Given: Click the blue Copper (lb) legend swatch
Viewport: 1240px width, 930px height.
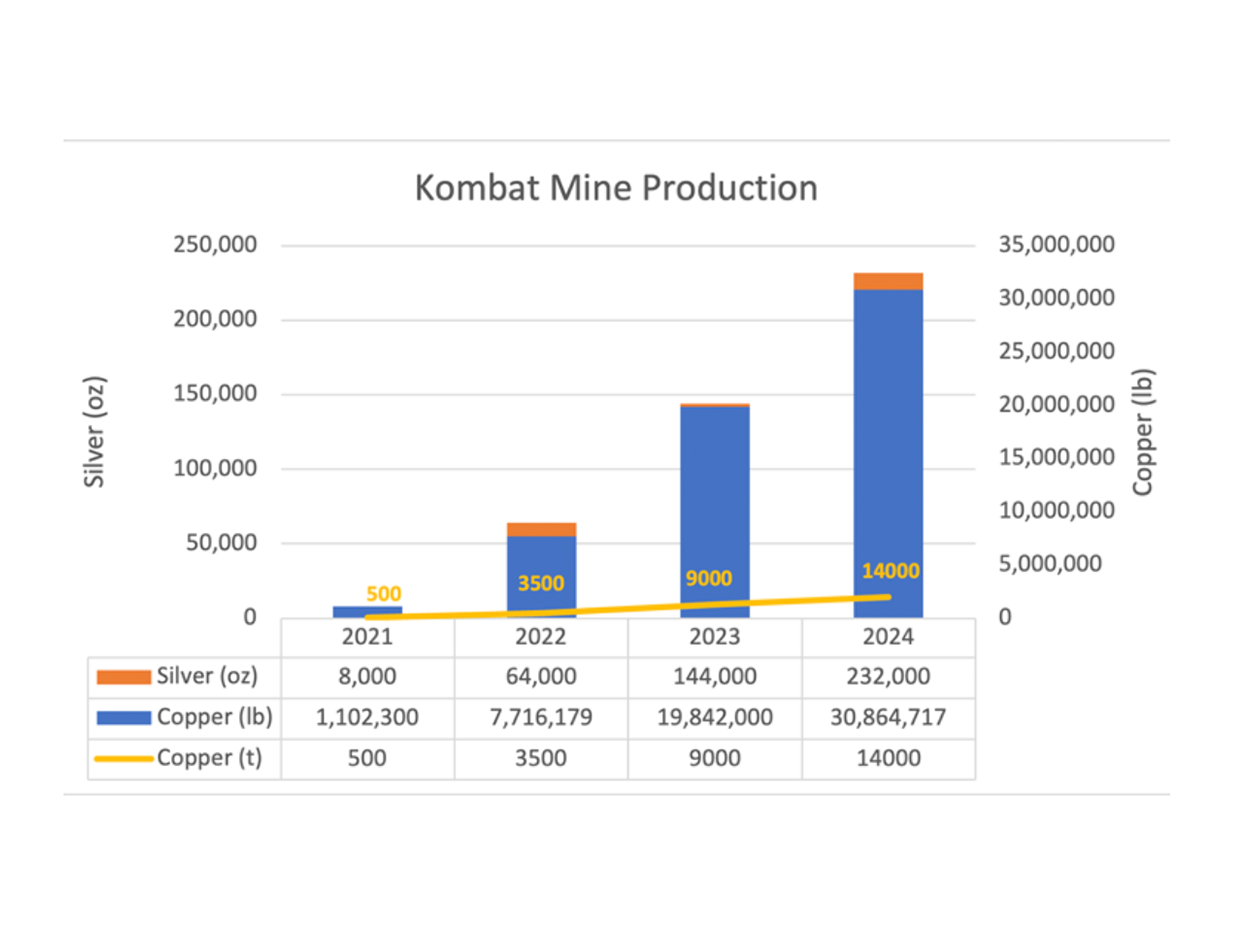Looking at the screenshot, I should coord(123,717).
